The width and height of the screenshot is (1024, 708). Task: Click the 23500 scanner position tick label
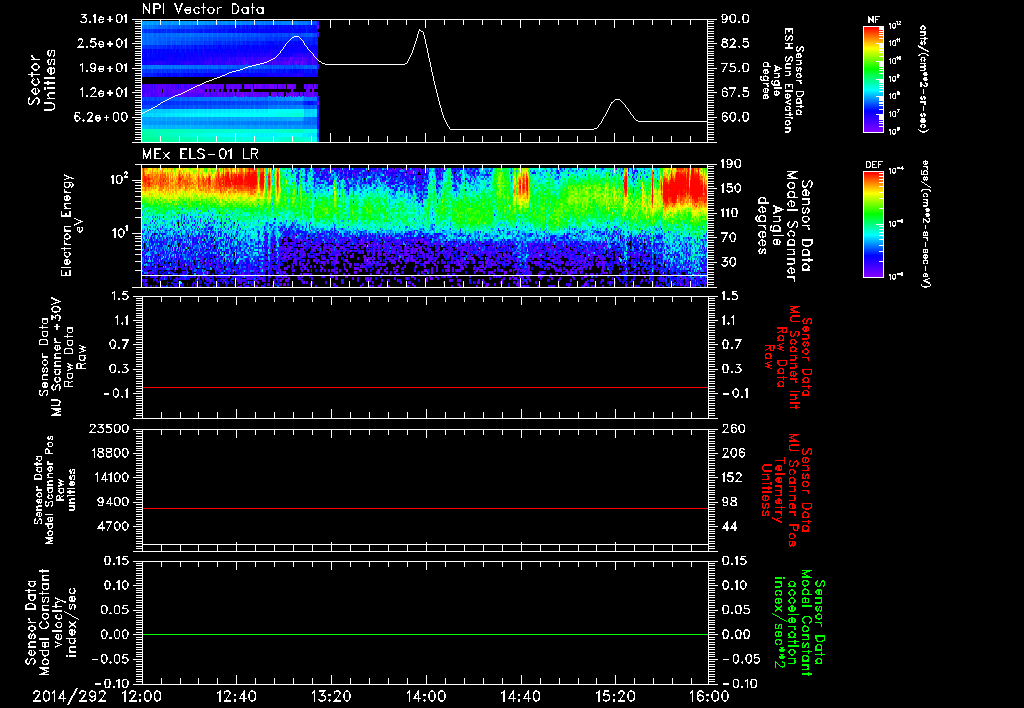(110, 428)
